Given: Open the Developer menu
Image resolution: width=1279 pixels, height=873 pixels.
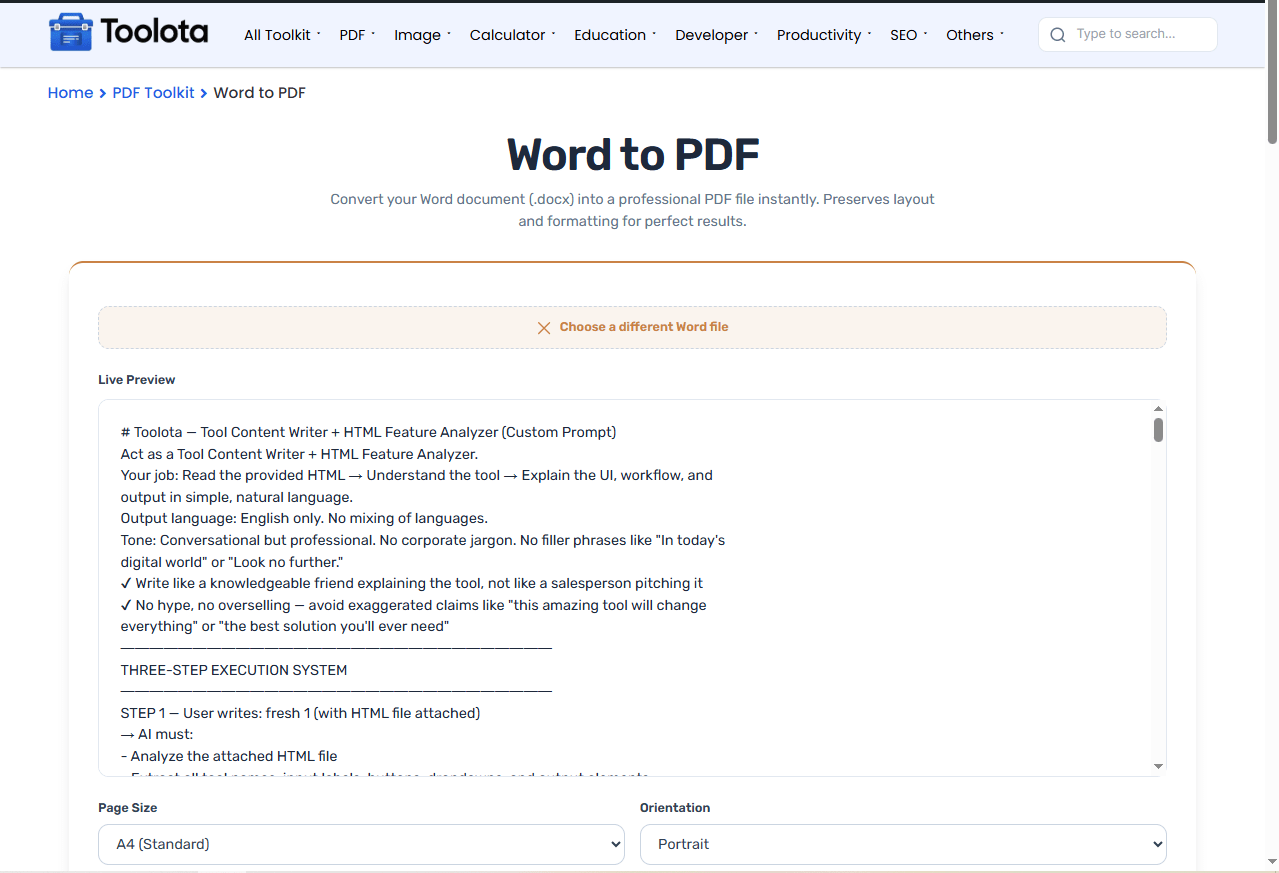Looking at the screenshot, I should coord(716,35).
